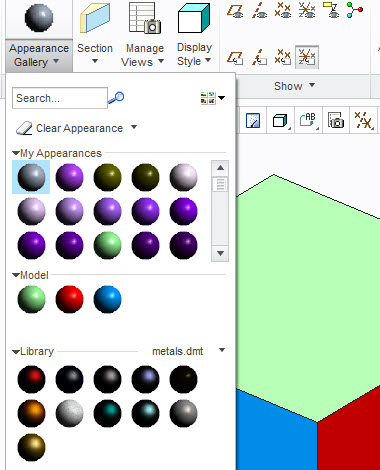Click the blue face of the model

pyautogui.click(x=277, y=437)
